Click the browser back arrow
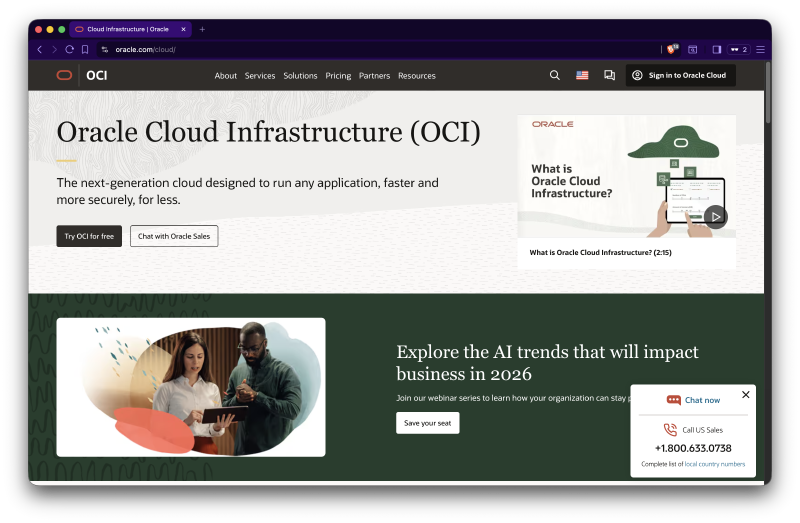 click(x=40, y=49)
